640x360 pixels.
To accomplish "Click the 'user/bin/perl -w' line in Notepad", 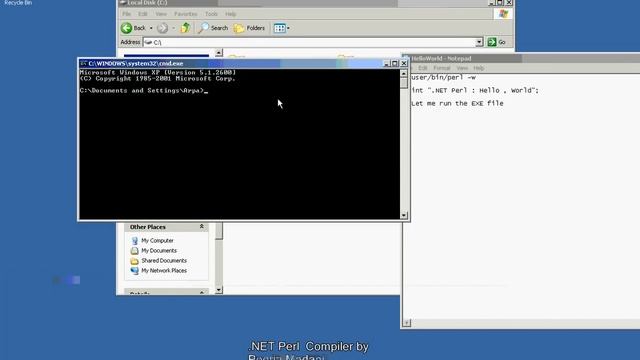I will (443, 77).
